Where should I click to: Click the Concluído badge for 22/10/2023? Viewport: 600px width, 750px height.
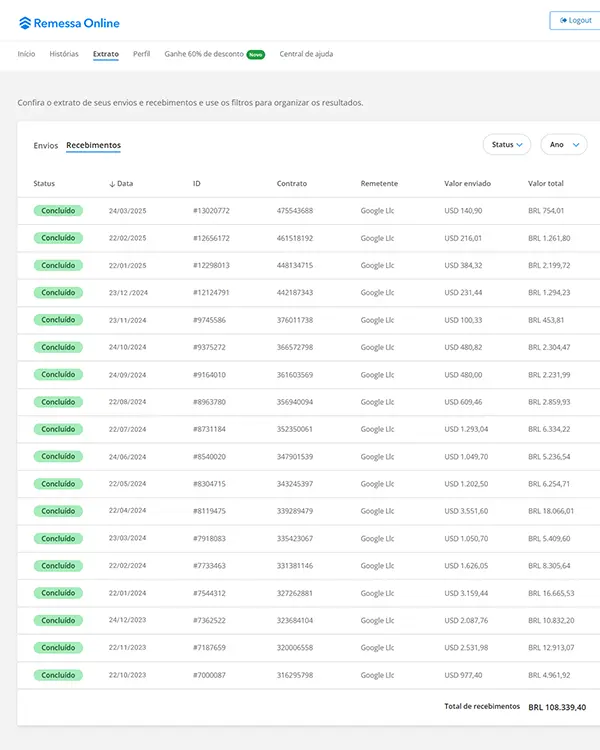(58, 675)
